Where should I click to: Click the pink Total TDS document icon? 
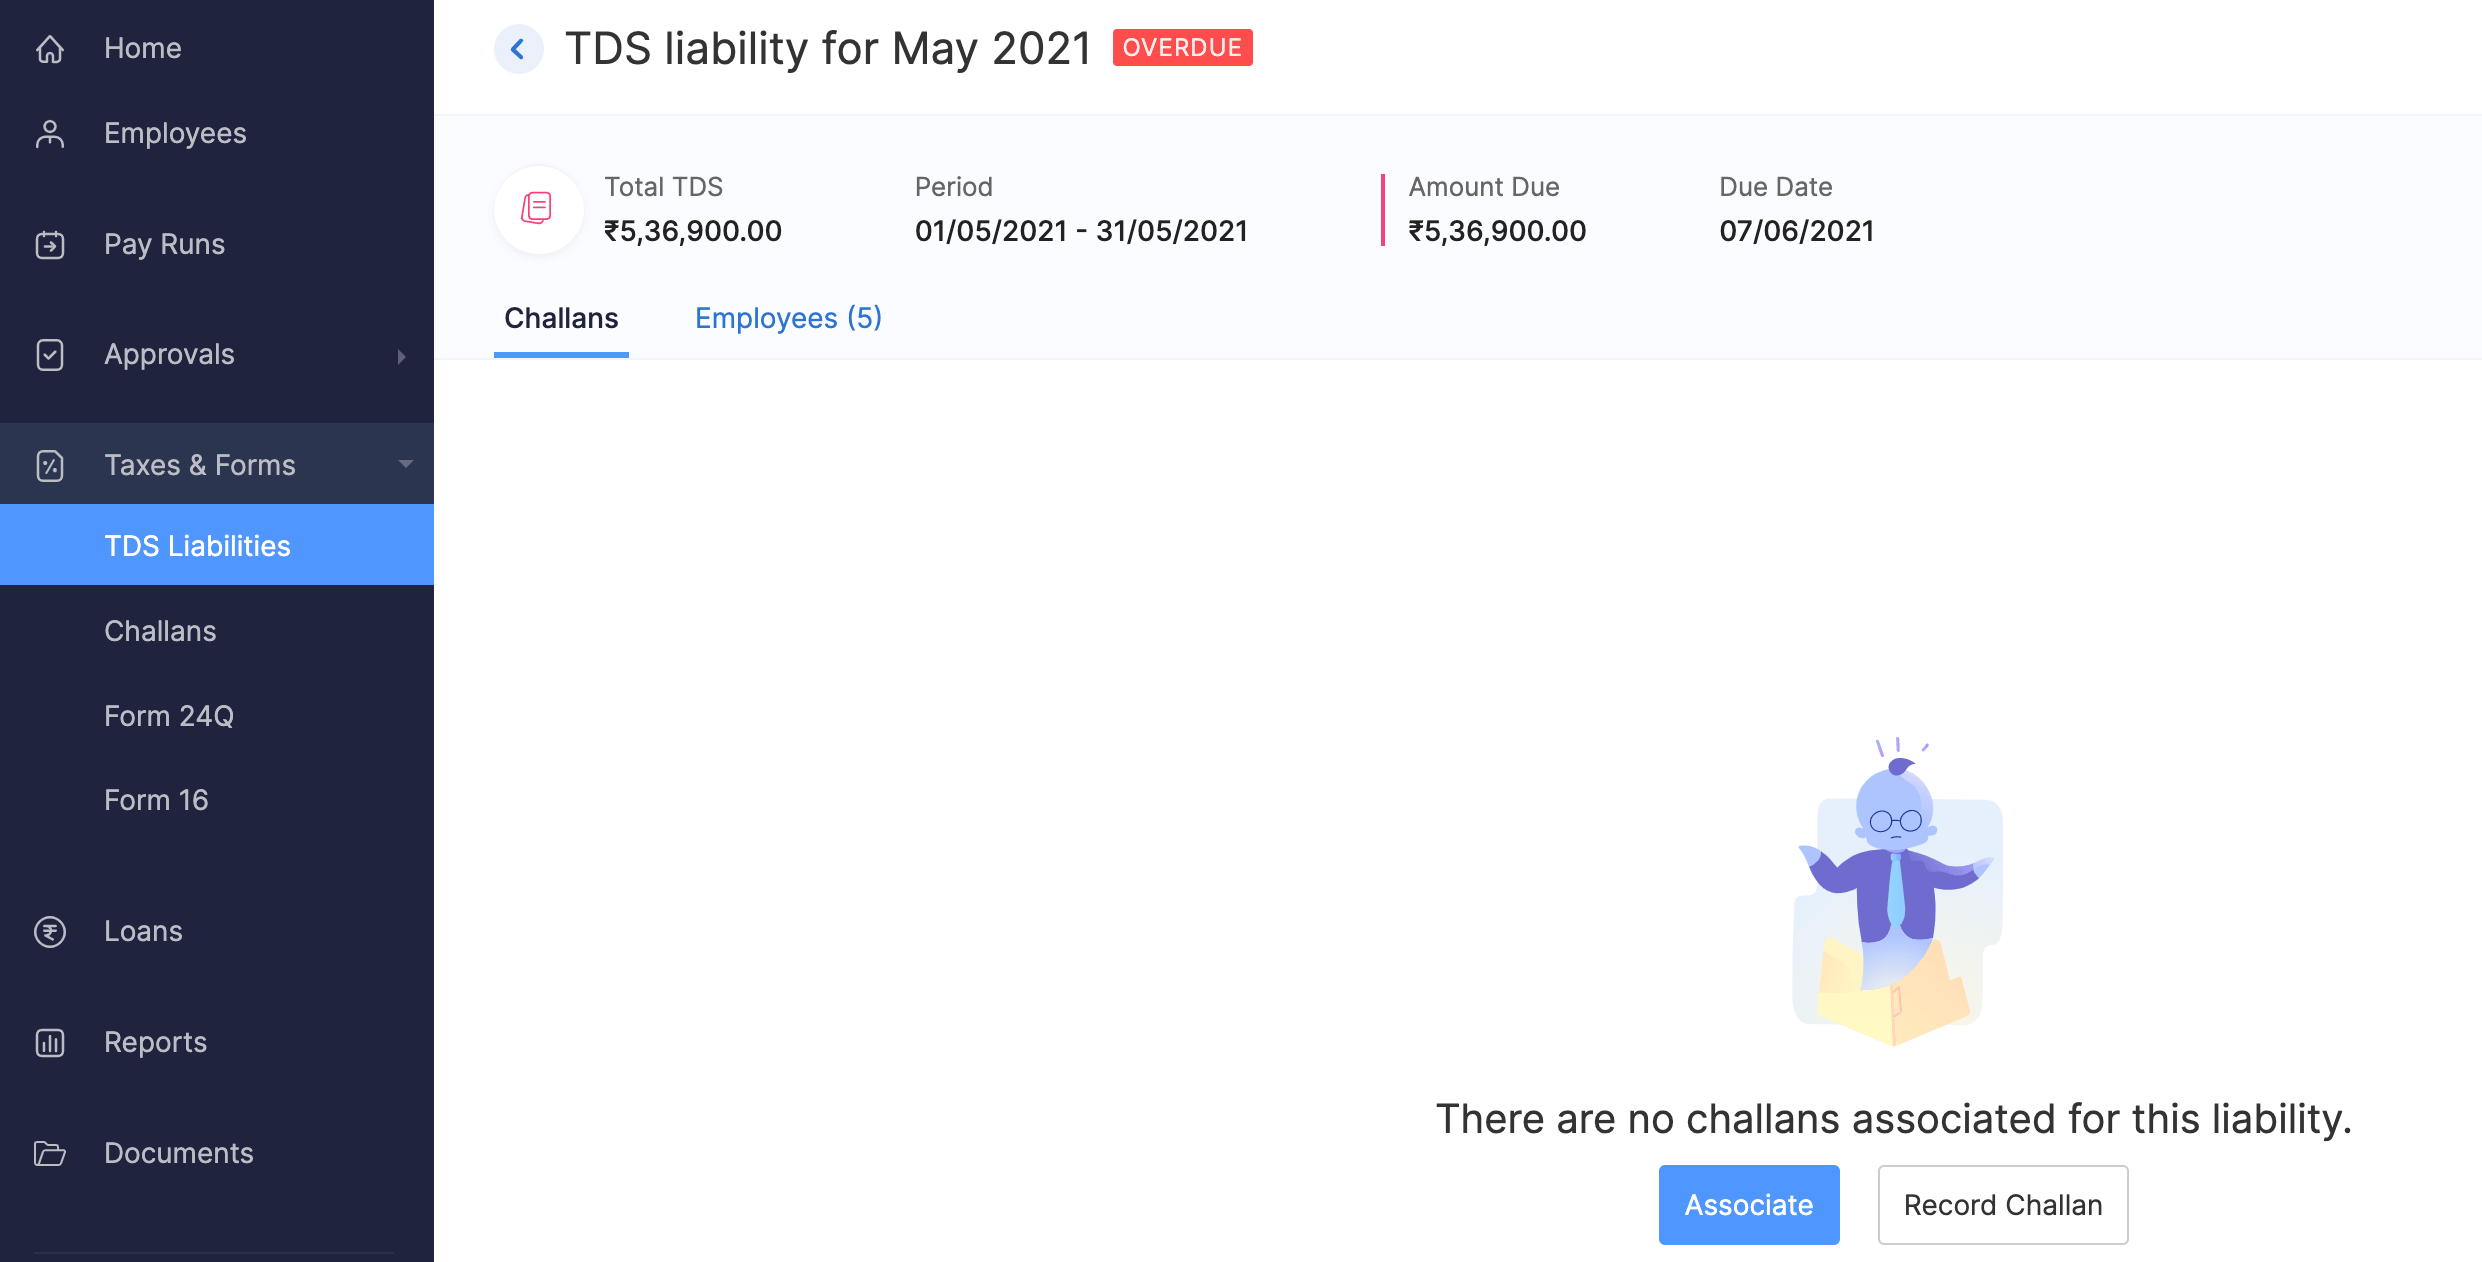pos(538,209)
